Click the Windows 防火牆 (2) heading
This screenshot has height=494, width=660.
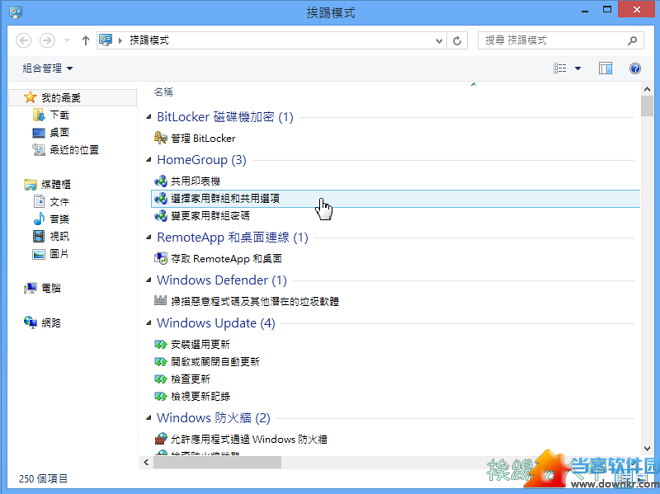pos(213,418)
